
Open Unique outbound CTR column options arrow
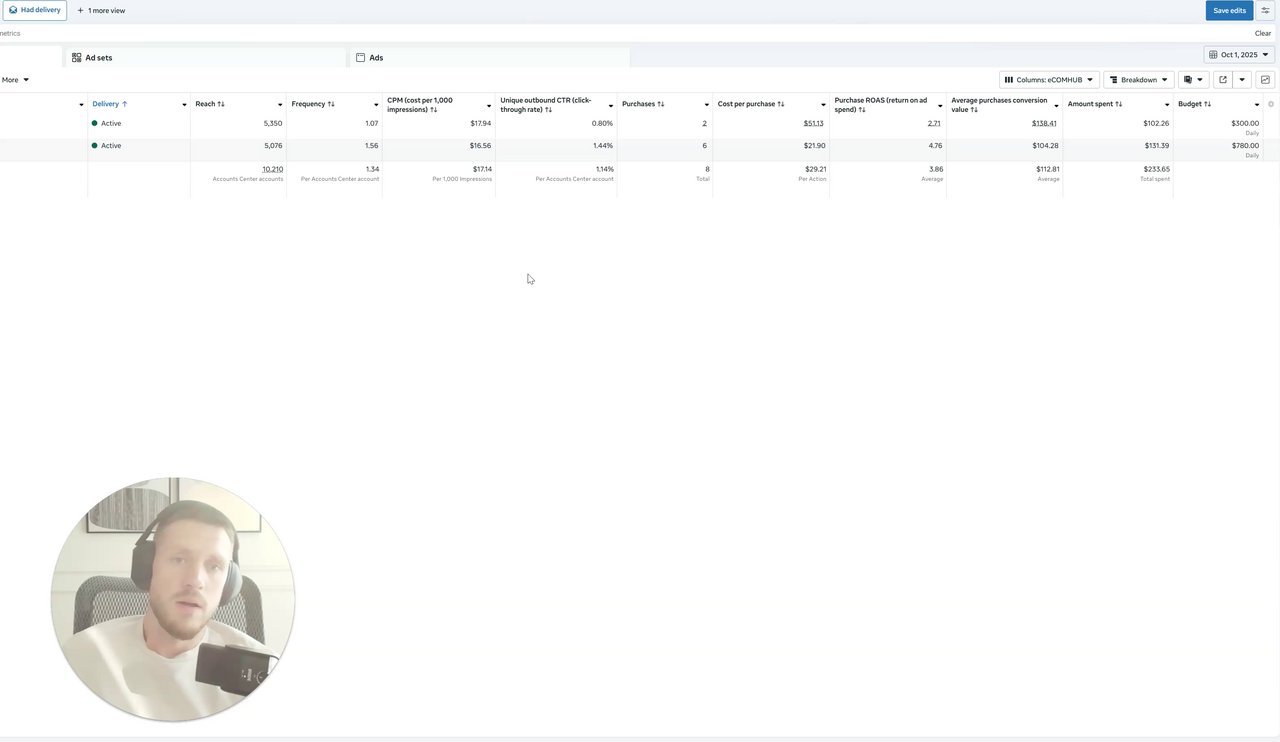point(611,105)
